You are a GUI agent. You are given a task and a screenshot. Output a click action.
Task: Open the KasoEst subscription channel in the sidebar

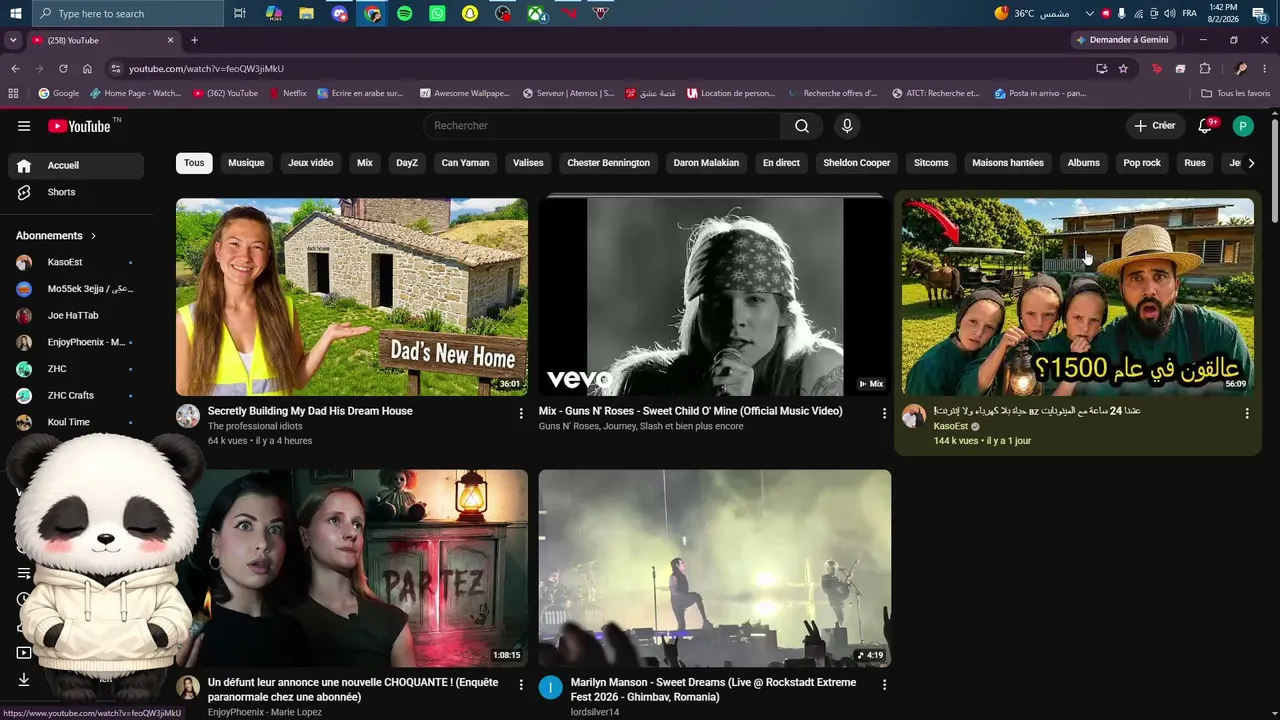(76, 262)
